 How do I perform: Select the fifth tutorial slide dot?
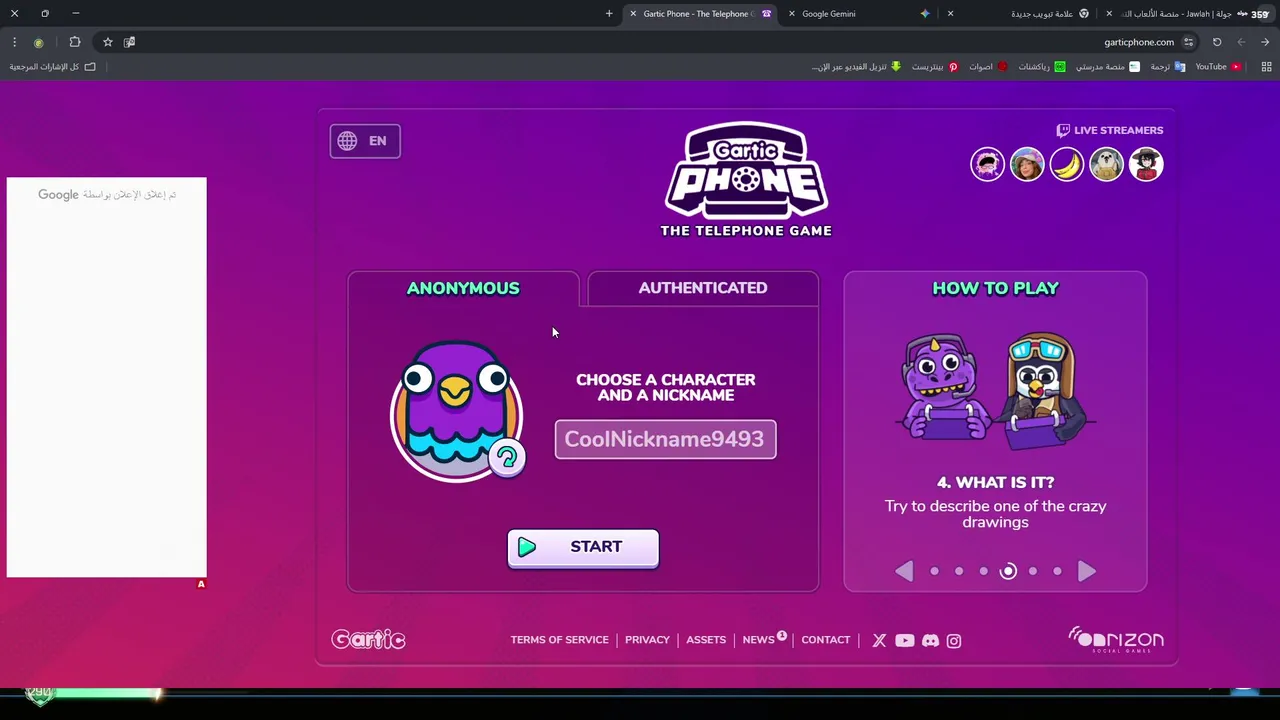[x=1033, y=571]
